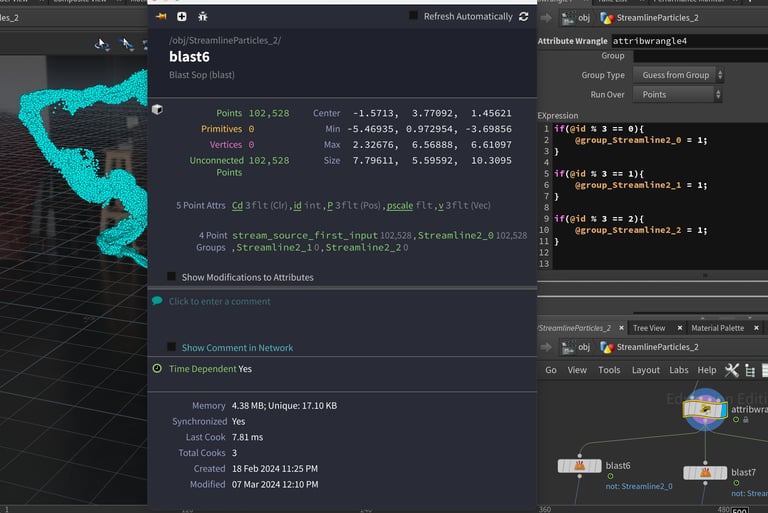Click the attribwrangle4 node name field
The width and height of the screenshot is (768, 513).
tap(689, 41)
